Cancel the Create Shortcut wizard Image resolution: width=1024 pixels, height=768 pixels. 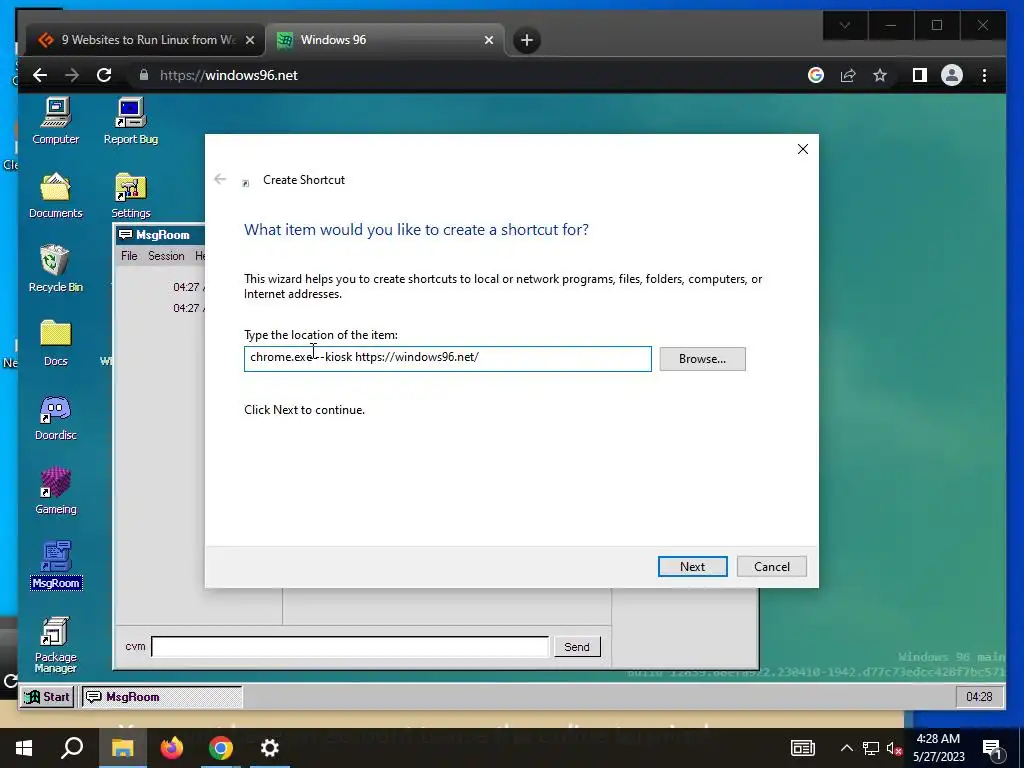[771, 567]
